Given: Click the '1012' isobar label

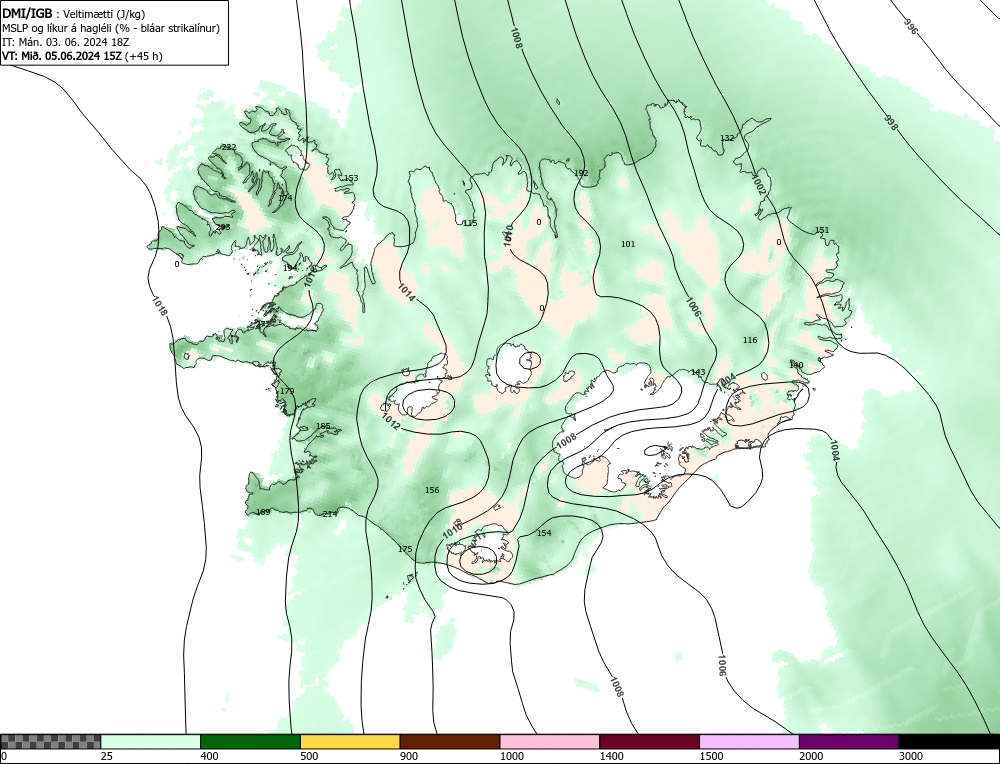Looking at the screenshot, I should point(390,422).
